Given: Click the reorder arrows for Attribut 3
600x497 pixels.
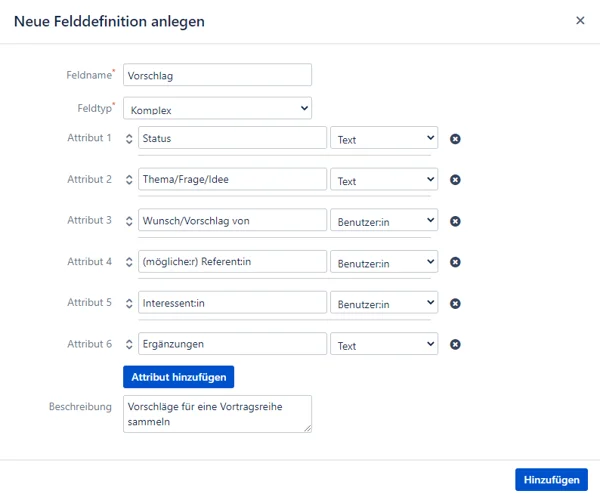Looking at the screenshot, I should [x=129, y=221].
